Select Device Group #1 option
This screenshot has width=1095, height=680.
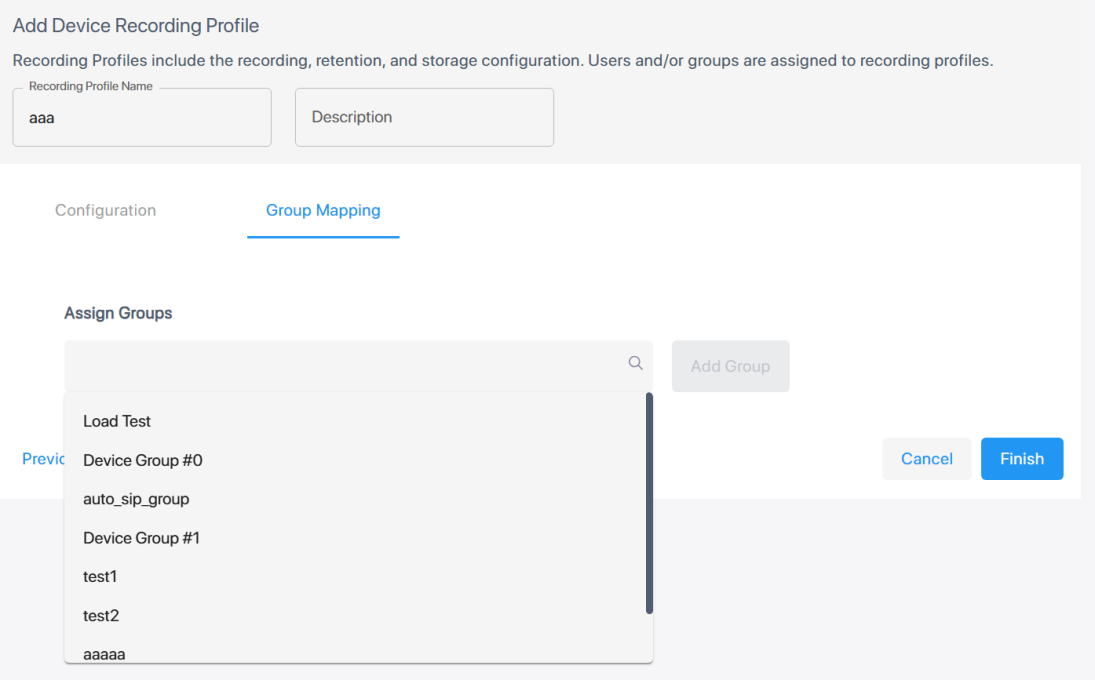[142, 538]
